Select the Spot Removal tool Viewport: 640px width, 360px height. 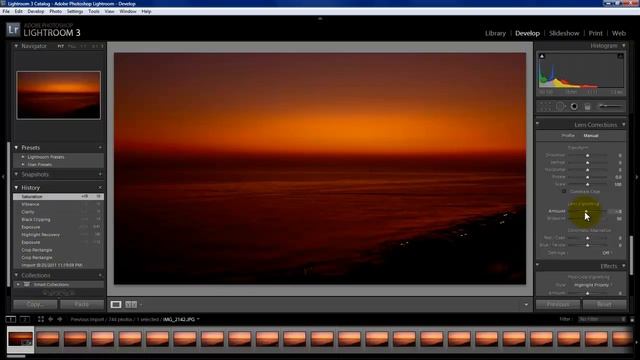coord(560,107)
